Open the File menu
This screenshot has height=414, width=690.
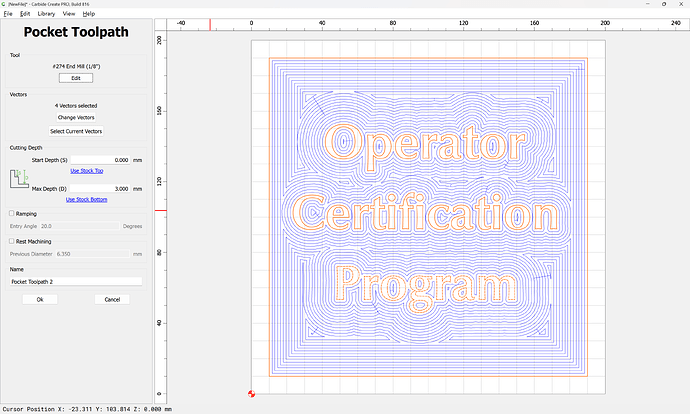(x=8, y=14)
